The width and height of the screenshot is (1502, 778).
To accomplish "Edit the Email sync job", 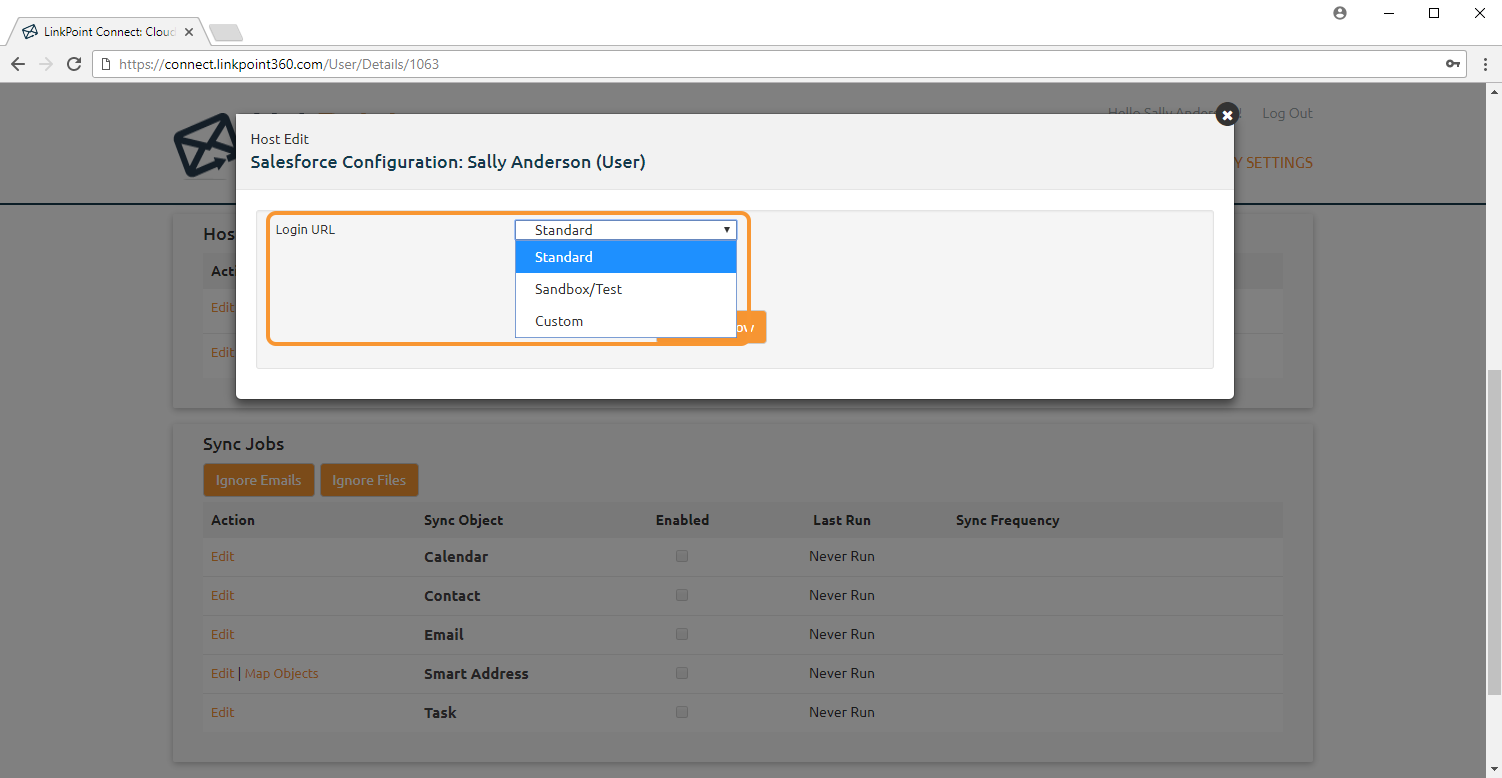I will [x=222, y=634].
